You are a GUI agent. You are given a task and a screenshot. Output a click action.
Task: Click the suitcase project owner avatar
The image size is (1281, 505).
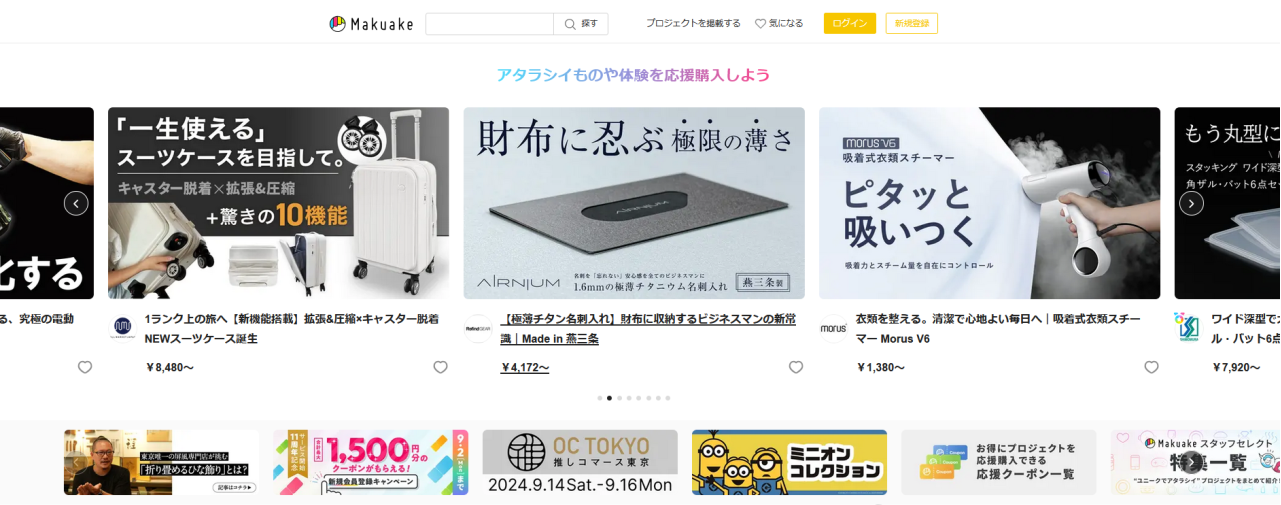tap(121, 327)
